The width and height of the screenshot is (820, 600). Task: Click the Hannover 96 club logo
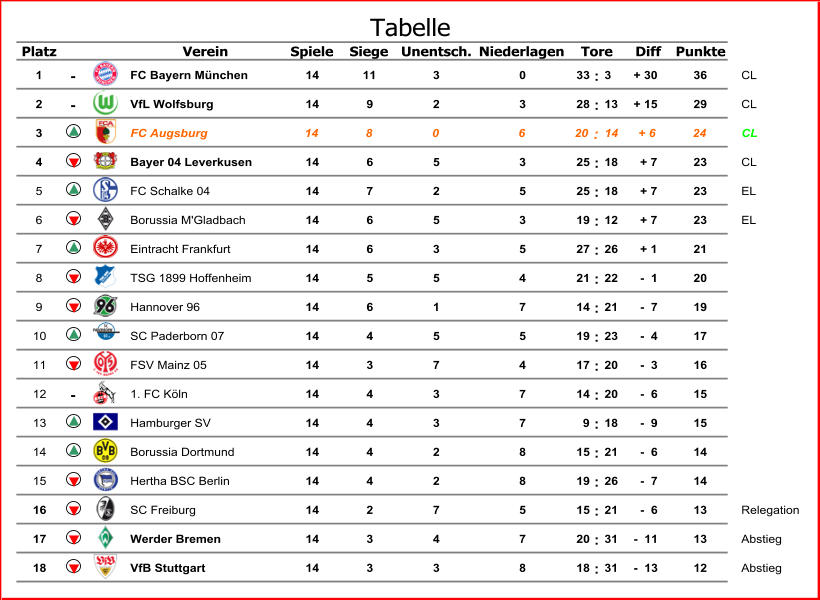point(105,306)
